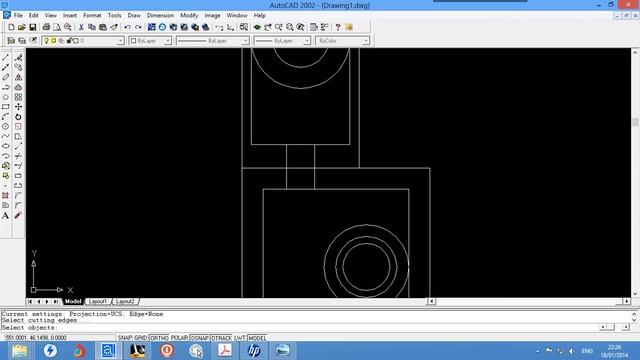Open the Draw menu
The height and width of the screenshot is (360, 640).
point(134,16)
